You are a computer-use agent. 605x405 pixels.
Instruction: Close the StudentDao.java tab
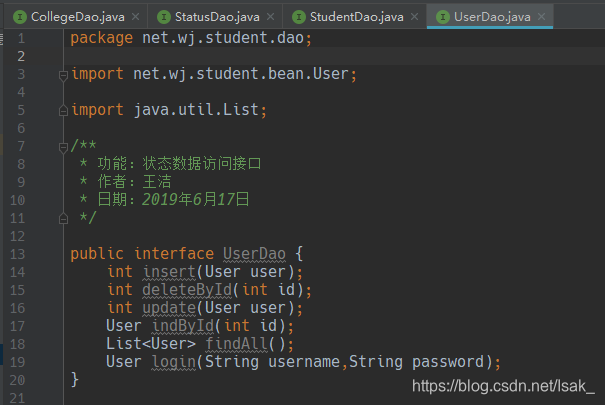point(414,17)
